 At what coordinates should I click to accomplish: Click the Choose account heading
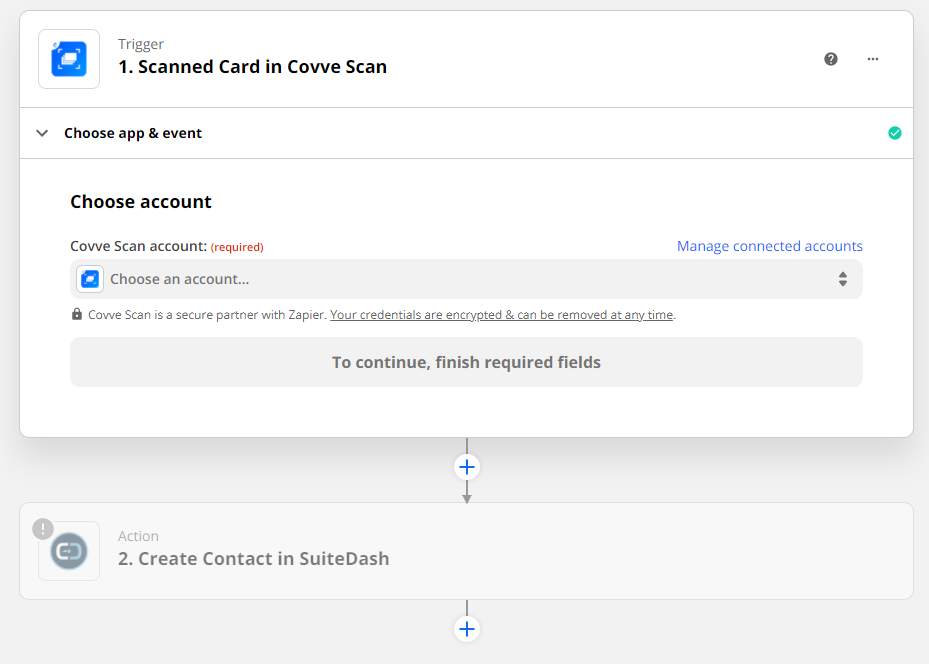point(141,202)
